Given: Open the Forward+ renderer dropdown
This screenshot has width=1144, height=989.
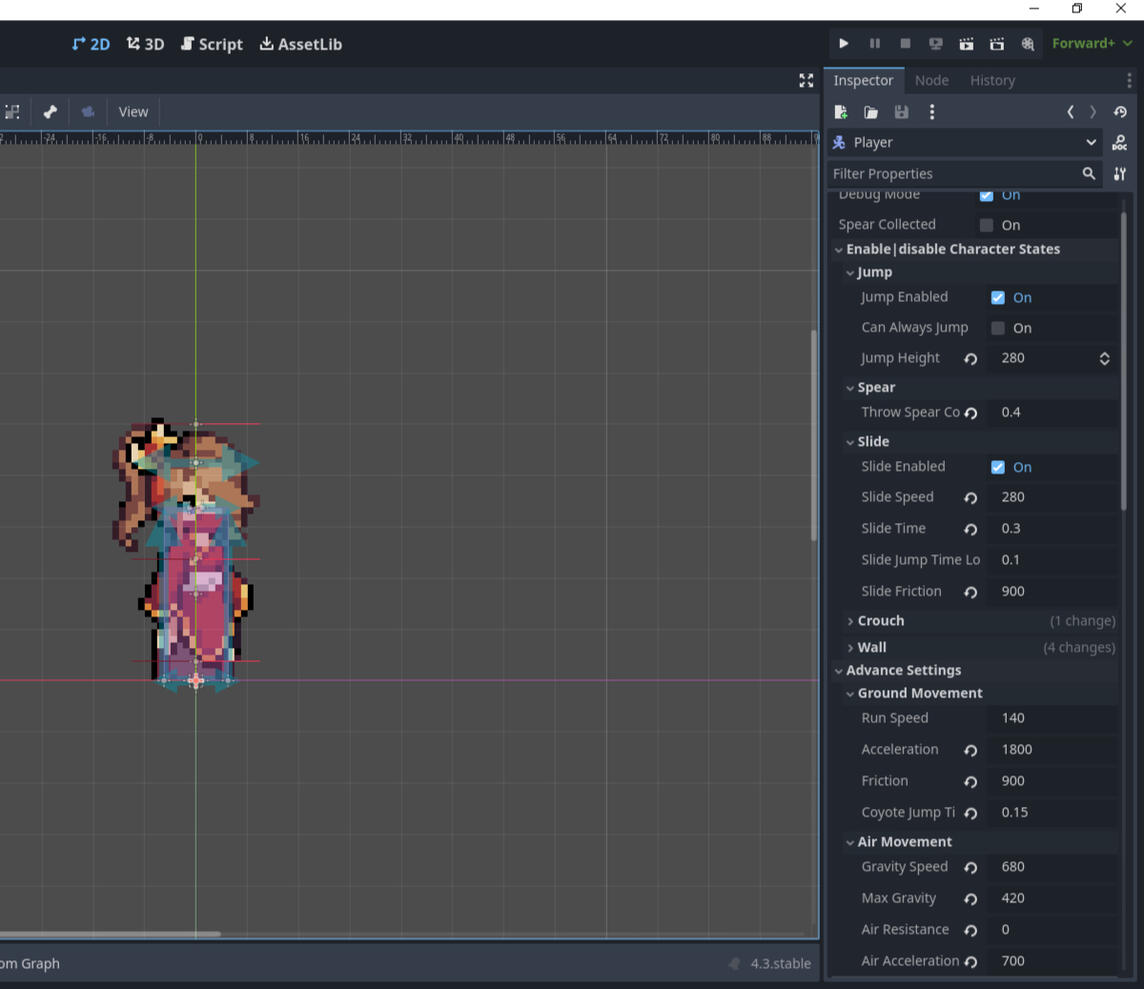Looking at the screenshot, I should (x=1092, y=44).
